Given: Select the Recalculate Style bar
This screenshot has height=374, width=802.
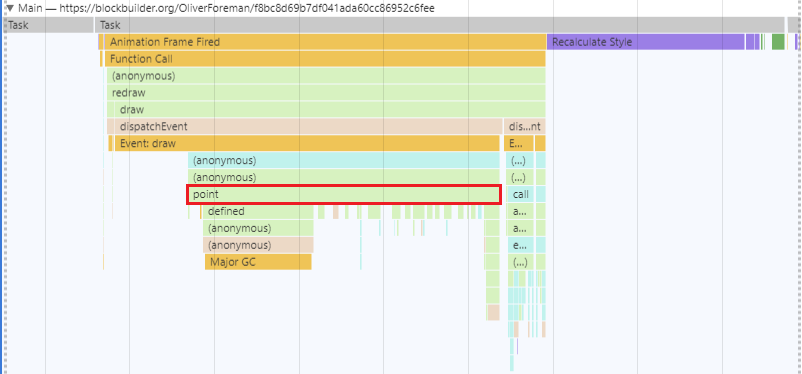Looking at the screenshot, I should pyautogui.click(x=645, y=42).
